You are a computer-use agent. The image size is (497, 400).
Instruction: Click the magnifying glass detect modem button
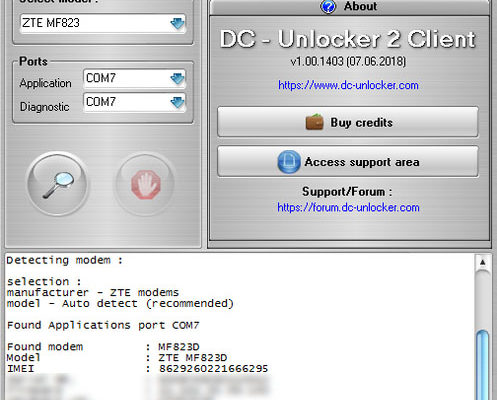(58, 184)
